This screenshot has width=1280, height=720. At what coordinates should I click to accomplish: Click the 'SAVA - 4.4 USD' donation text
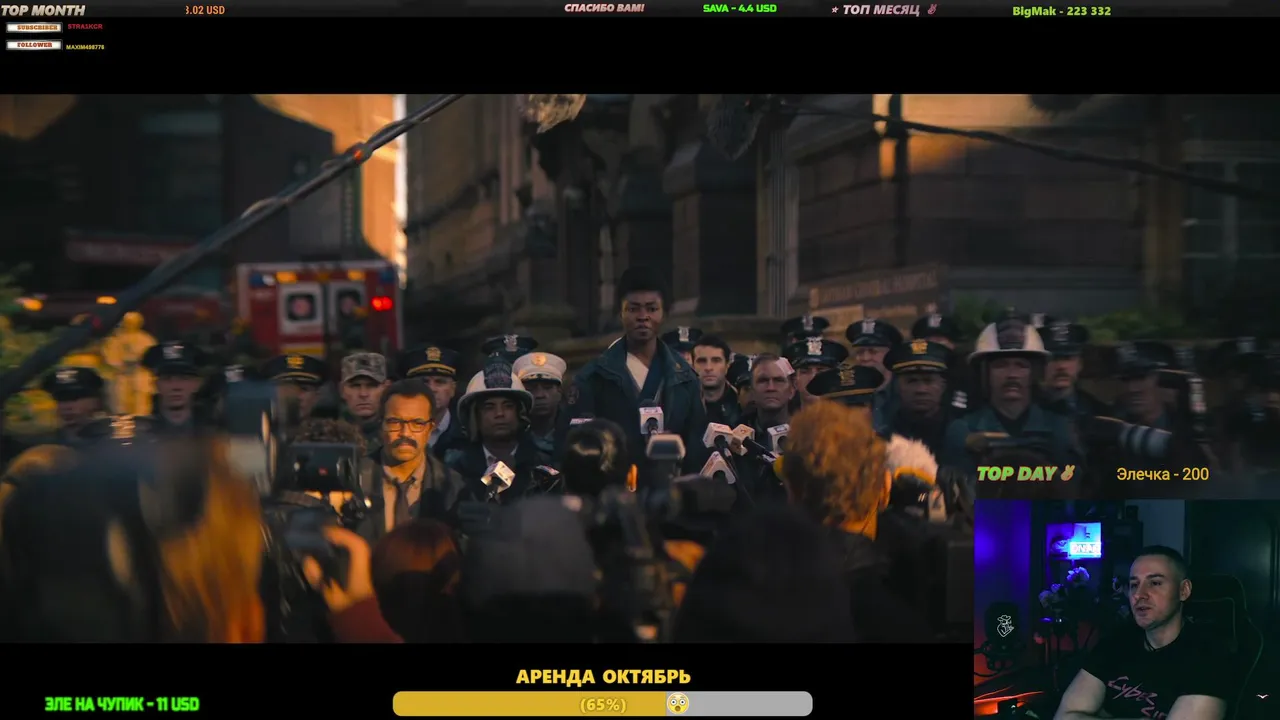[x=740, y=8]
